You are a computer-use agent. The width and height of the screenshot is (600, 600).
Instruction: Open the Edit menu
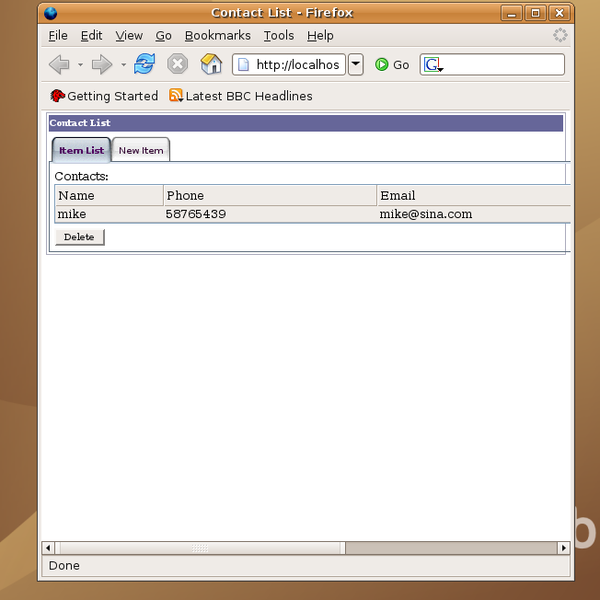(x=91, y=36)
